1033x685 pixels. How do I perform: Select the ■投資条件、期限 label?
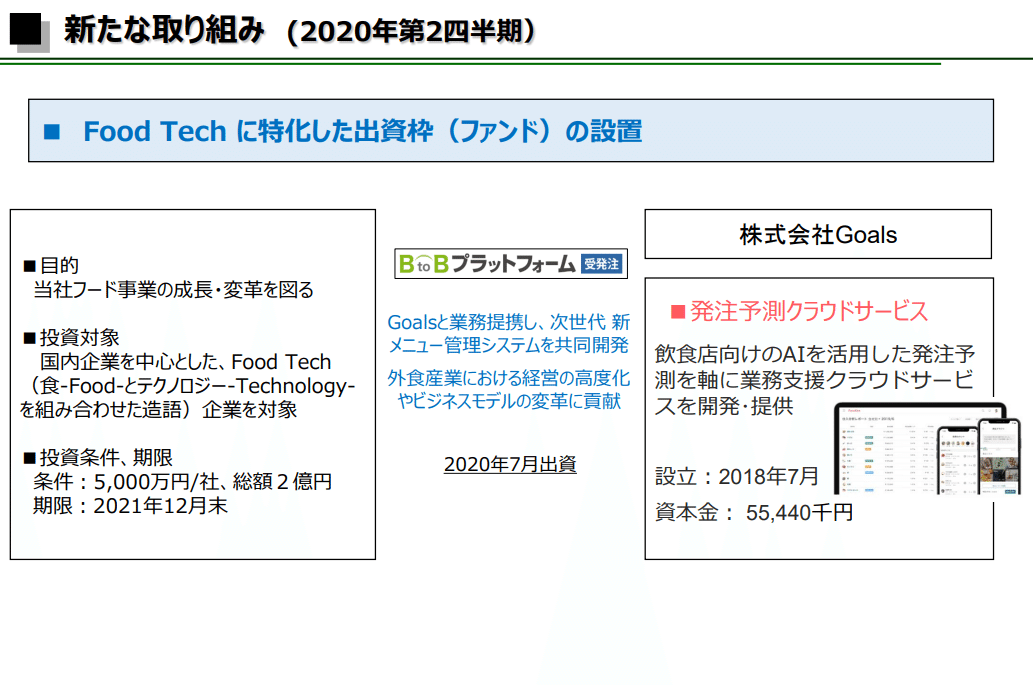[x=98, y=457]
